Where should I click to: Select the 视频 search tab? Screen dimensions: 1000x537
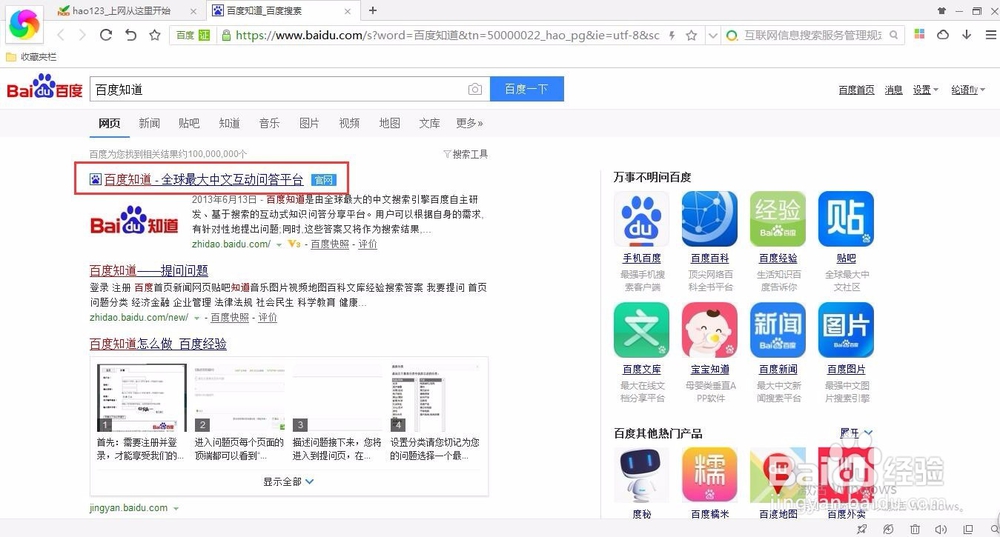tap(349, 123)
